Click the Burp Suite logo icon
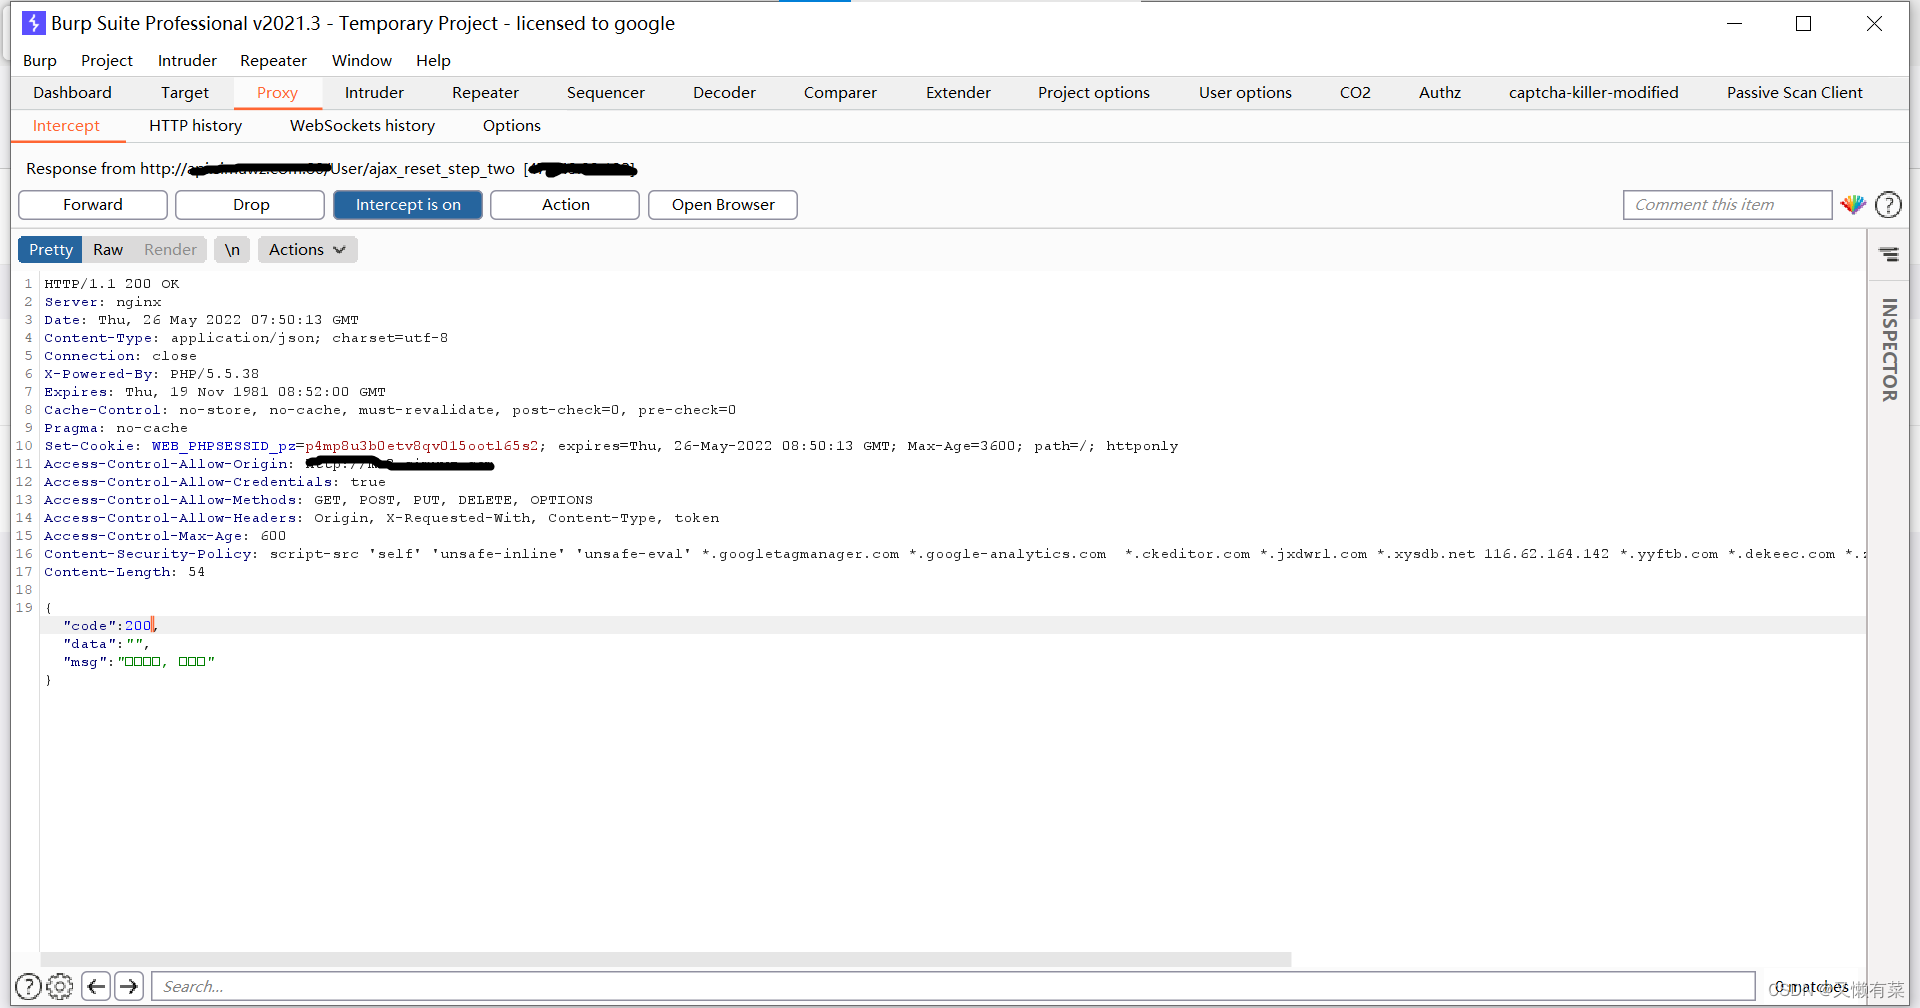 coord(33,23)
